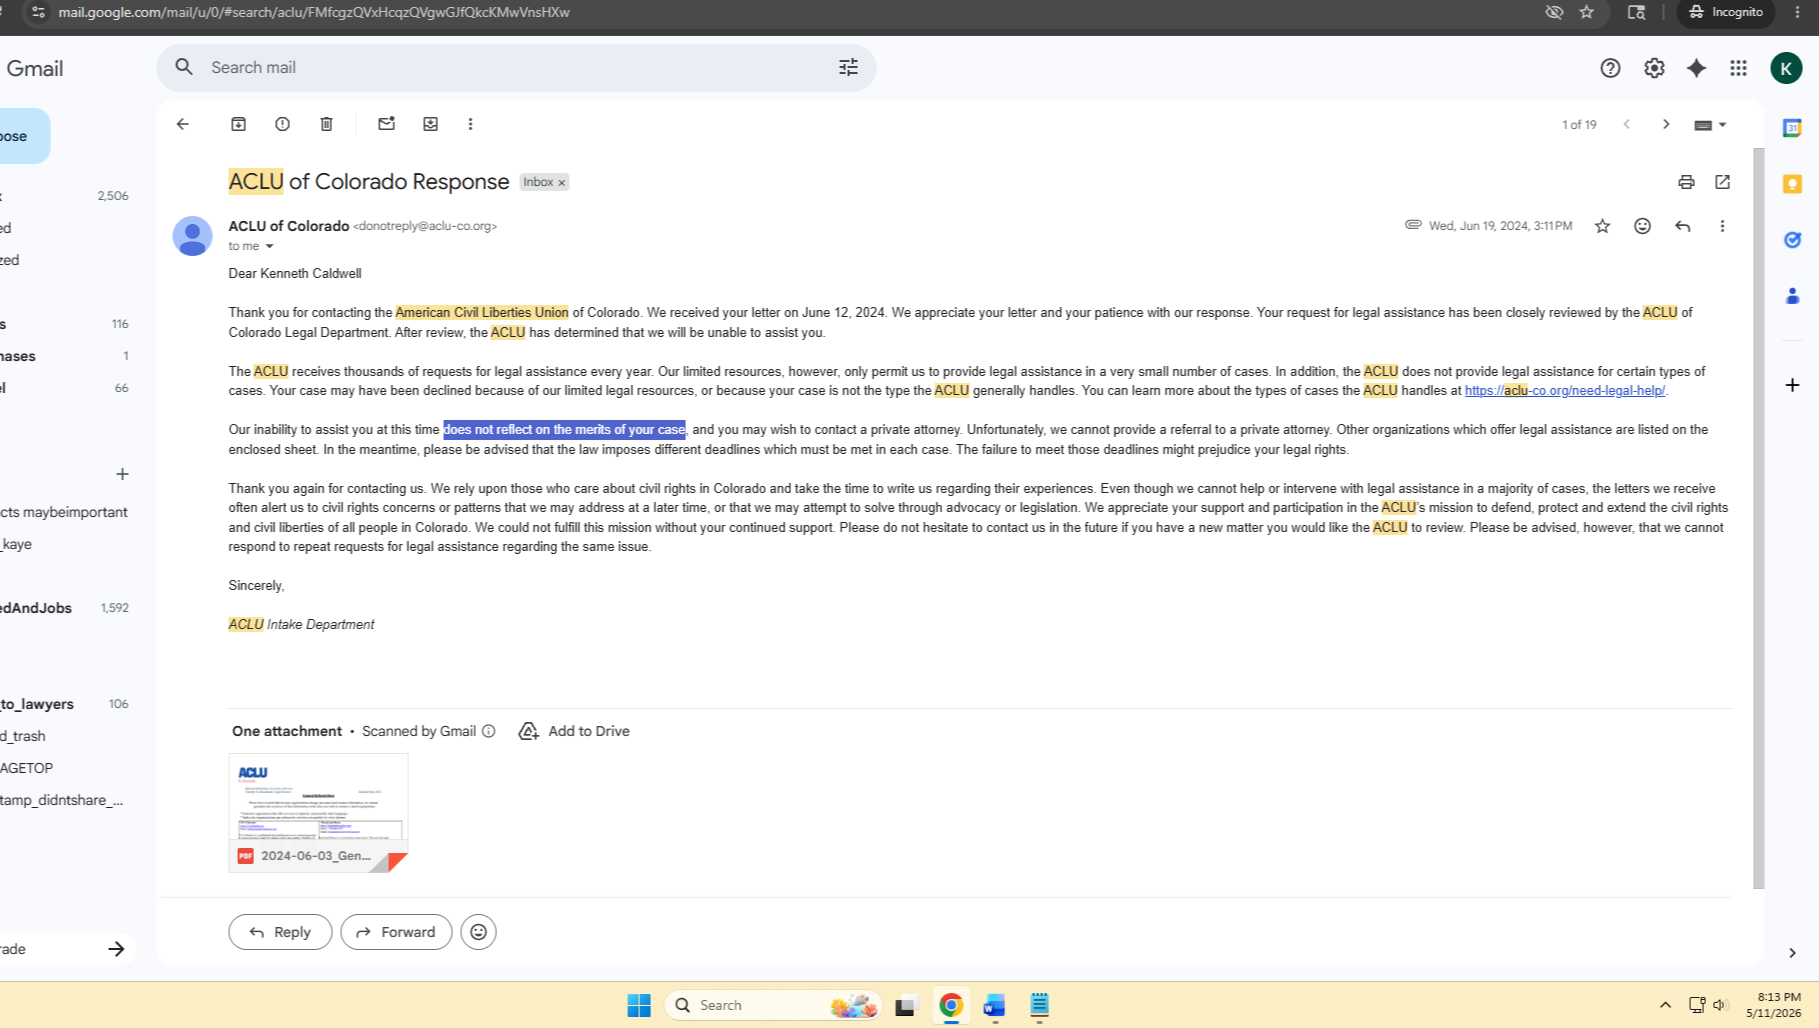This screenshot has height=1028, width=1819.
Task: Open Google Keep side panel
Action: (x=1792, y=184)
